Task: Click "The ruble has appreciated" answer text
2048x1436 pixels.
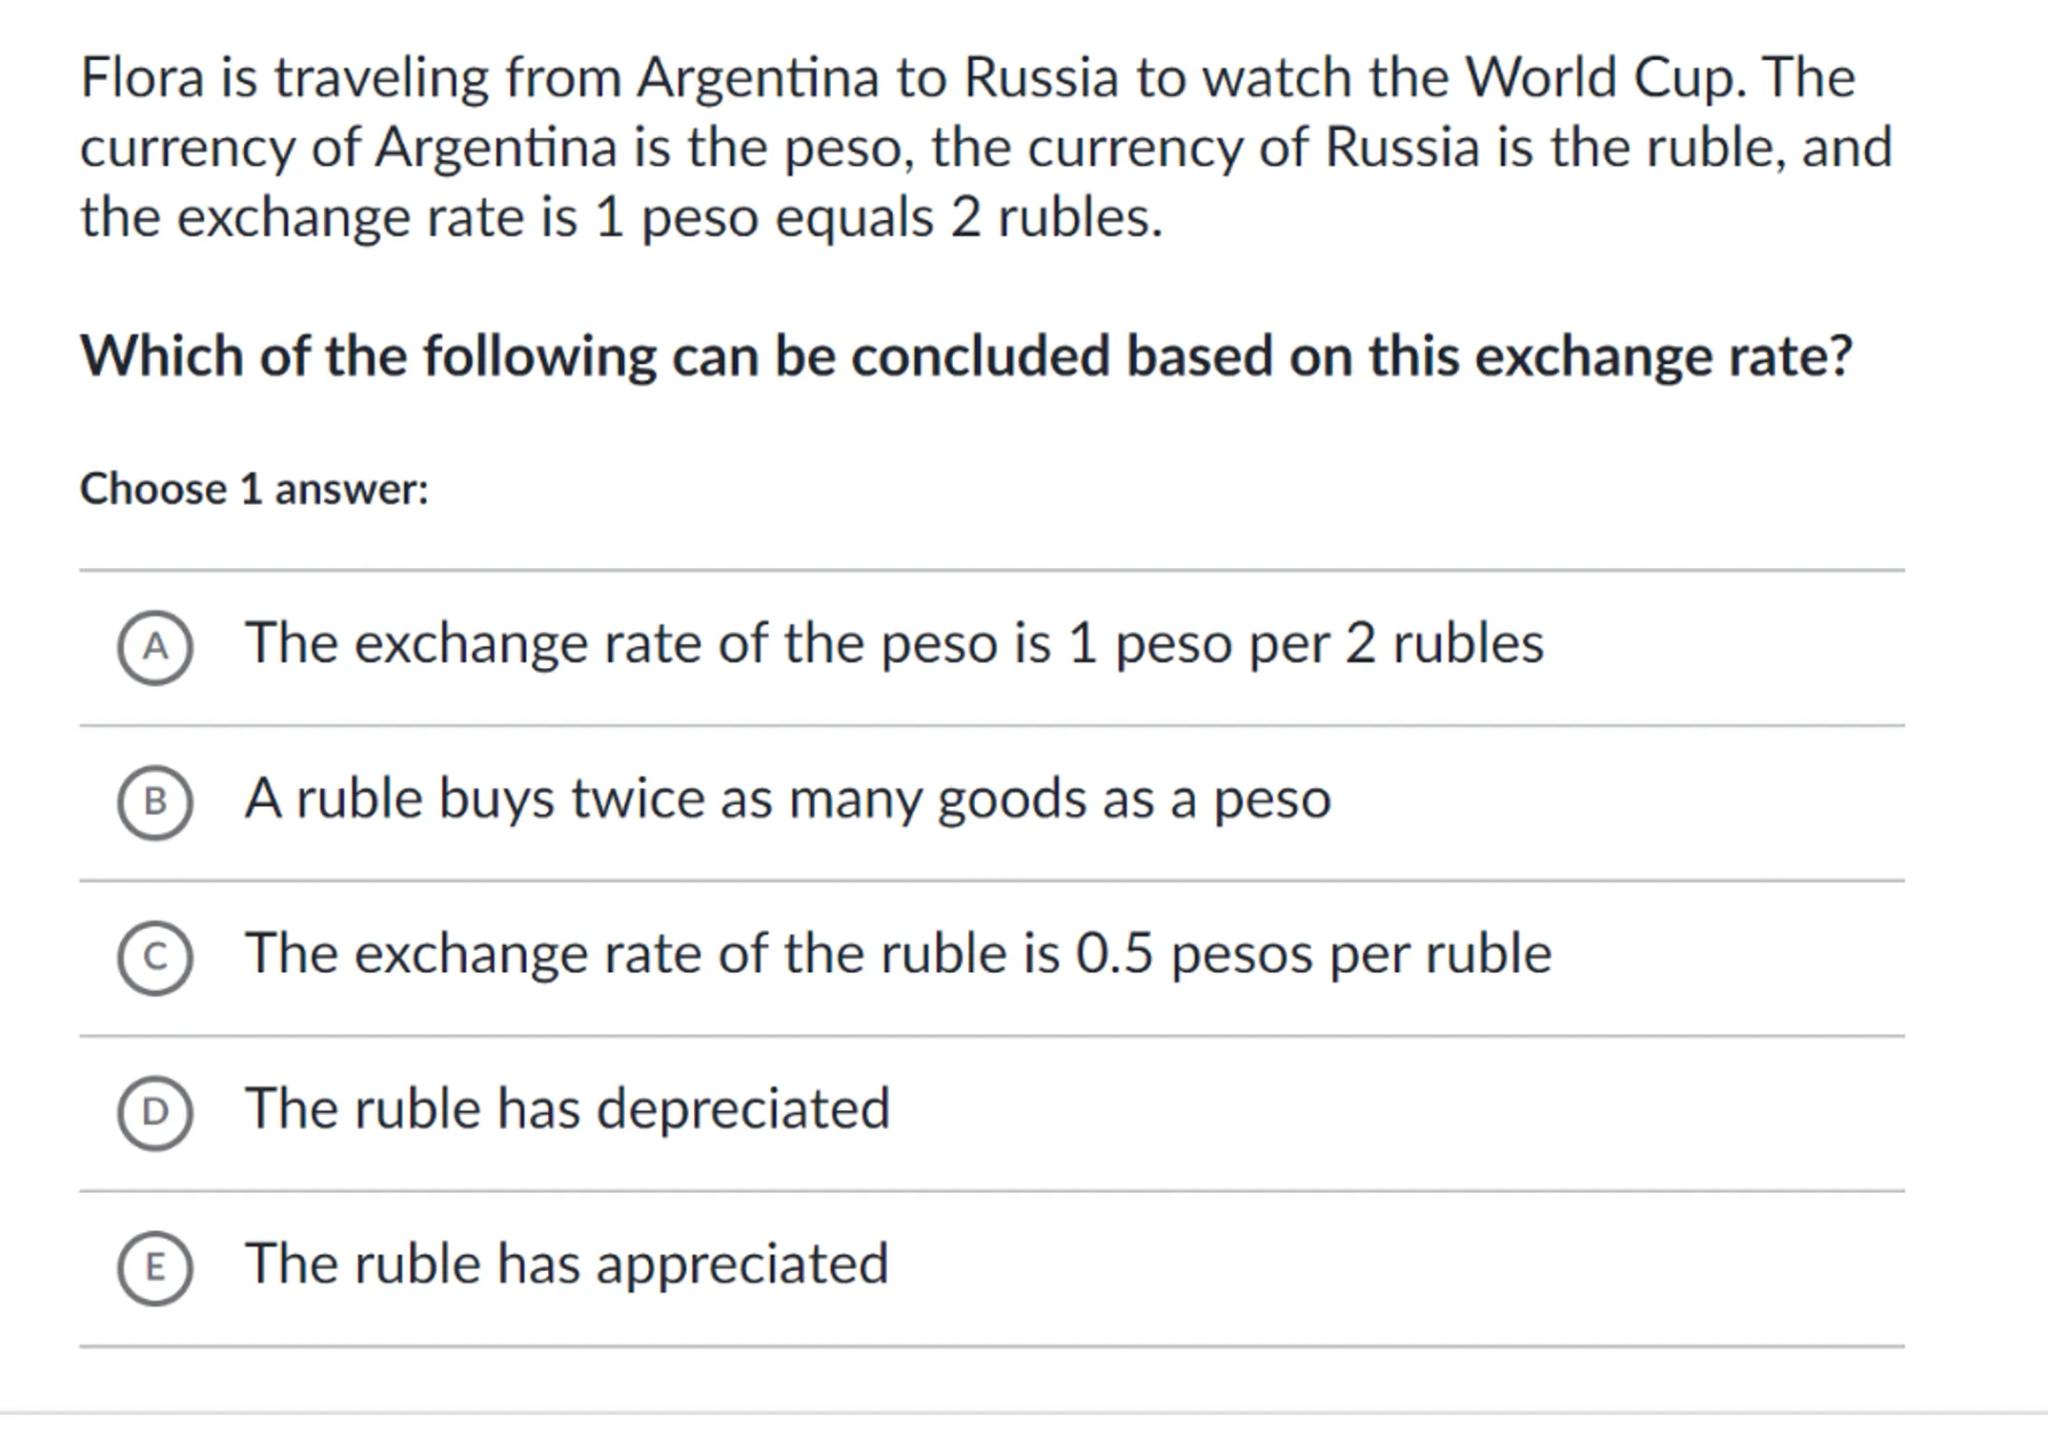Action: tap(566, 1264)
